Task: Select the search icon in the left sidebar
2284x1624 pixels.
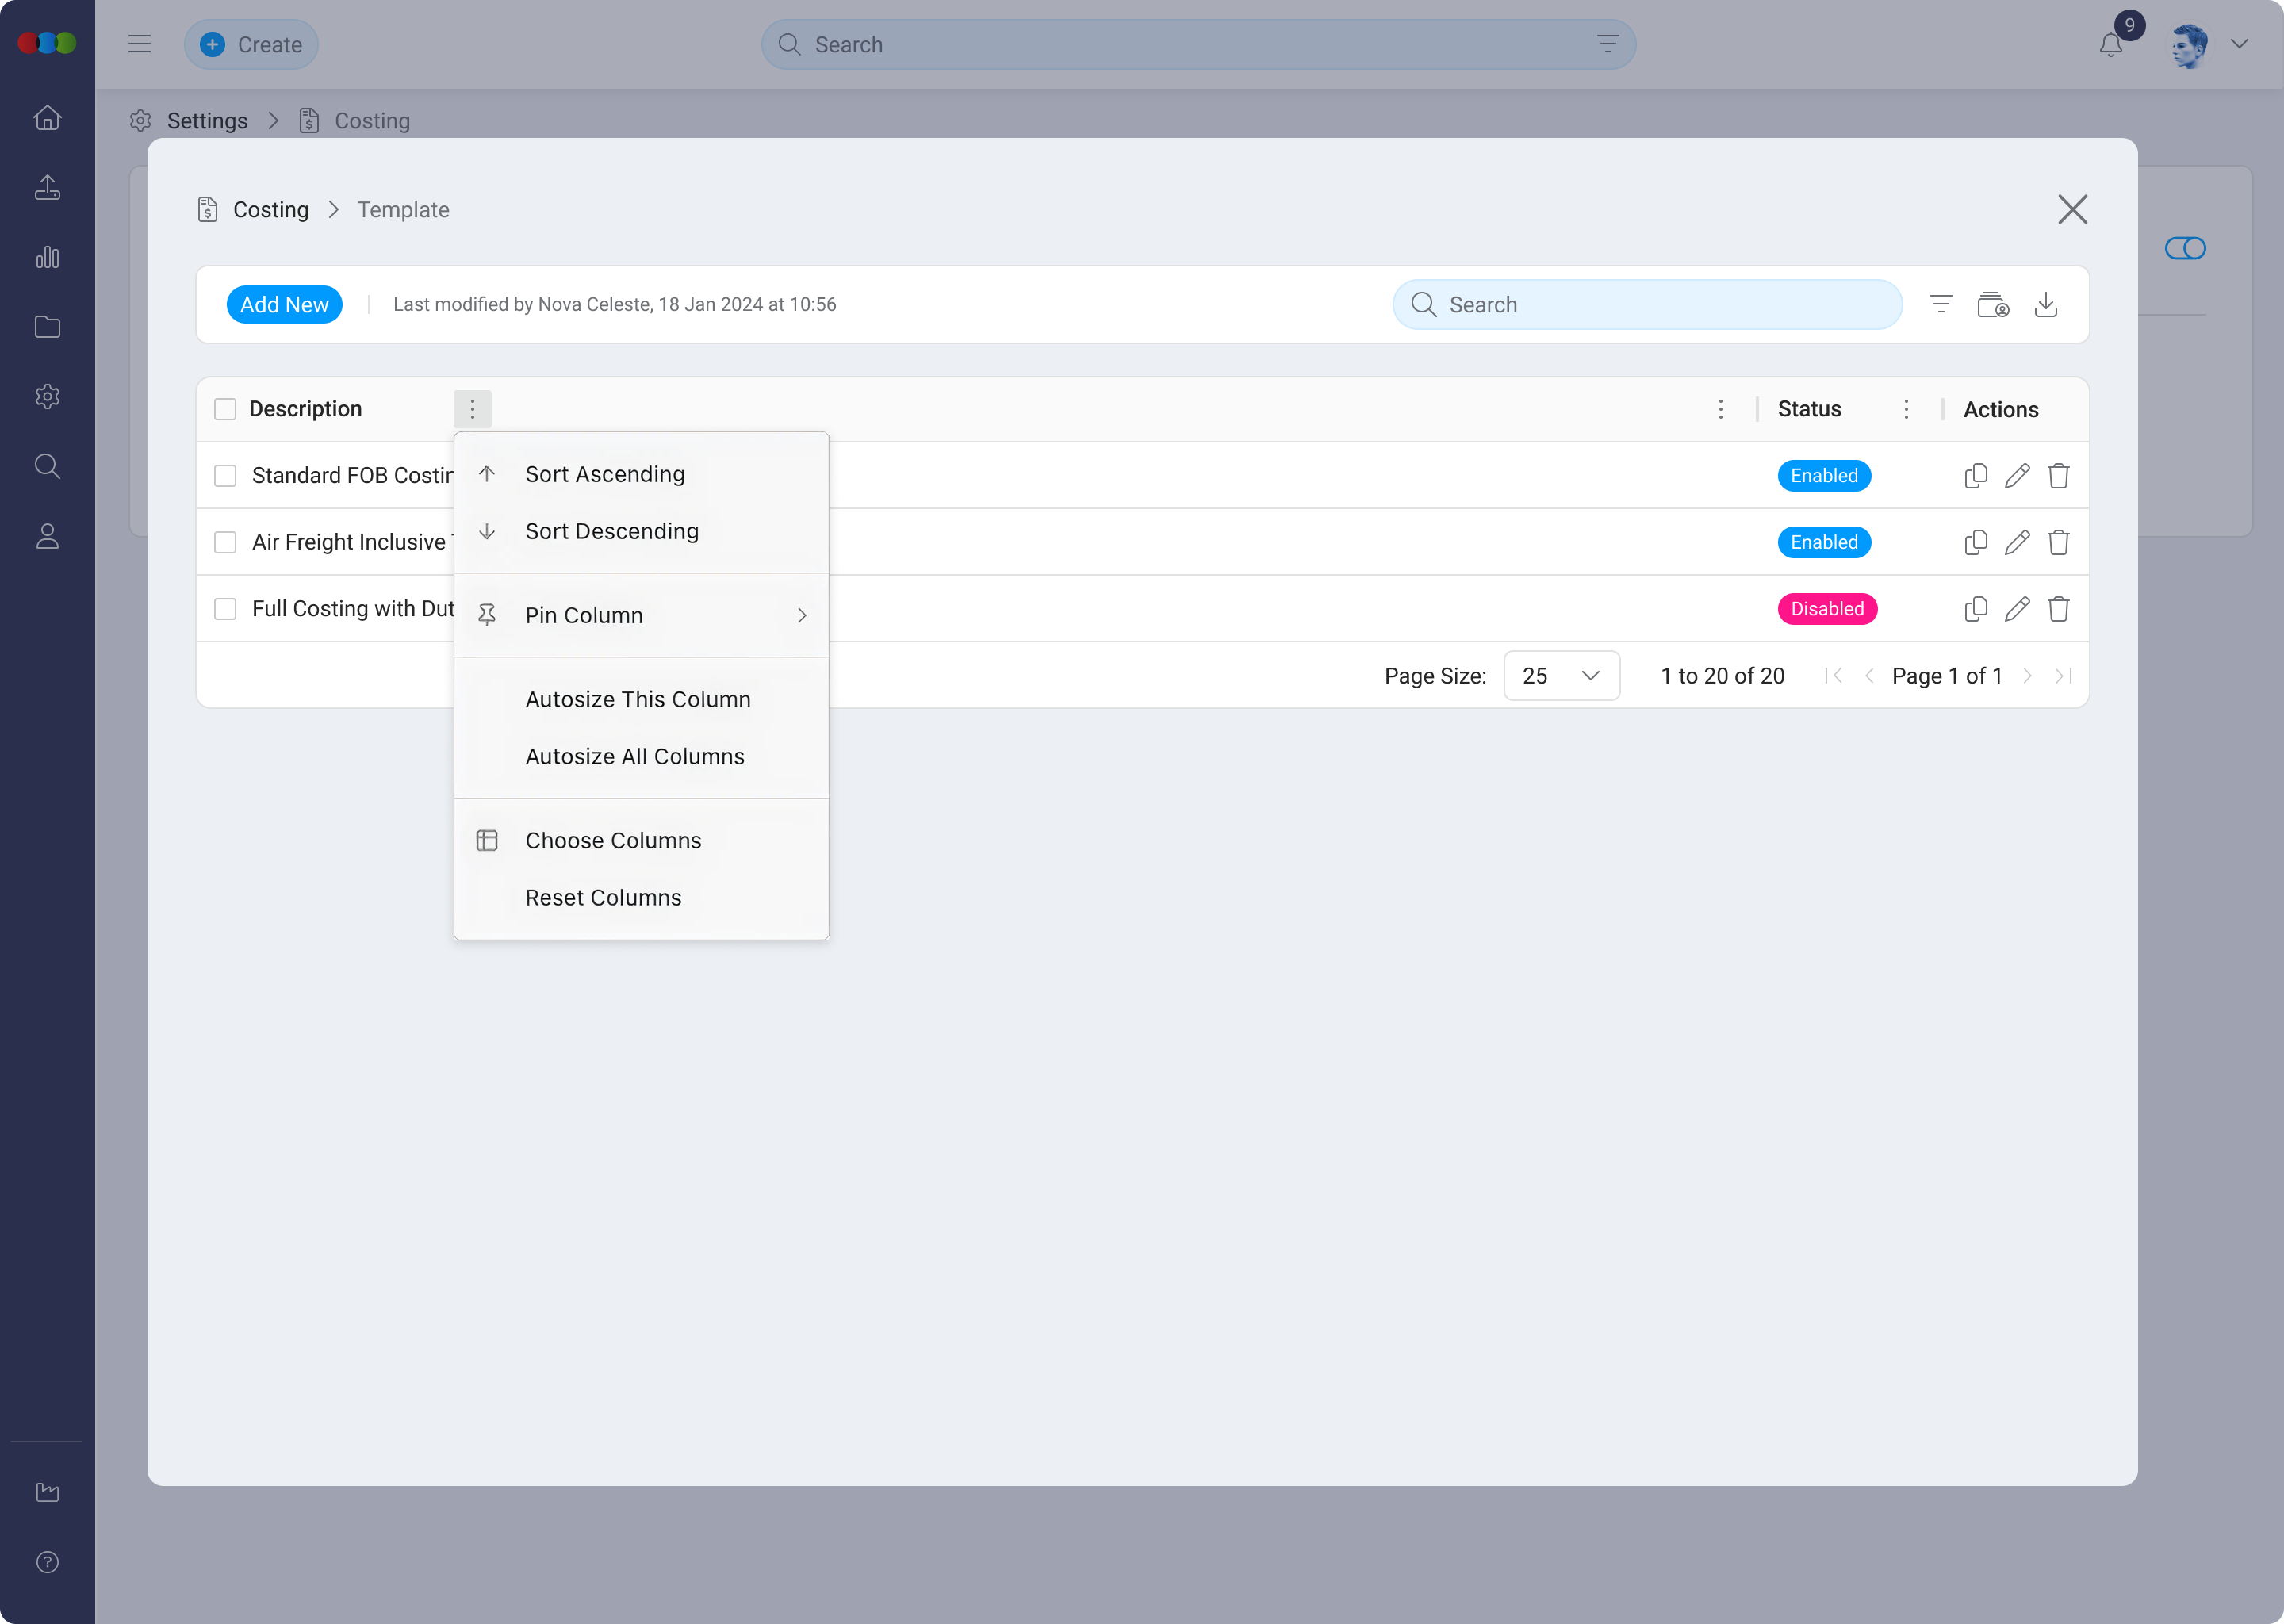Action: click(47, 466)
